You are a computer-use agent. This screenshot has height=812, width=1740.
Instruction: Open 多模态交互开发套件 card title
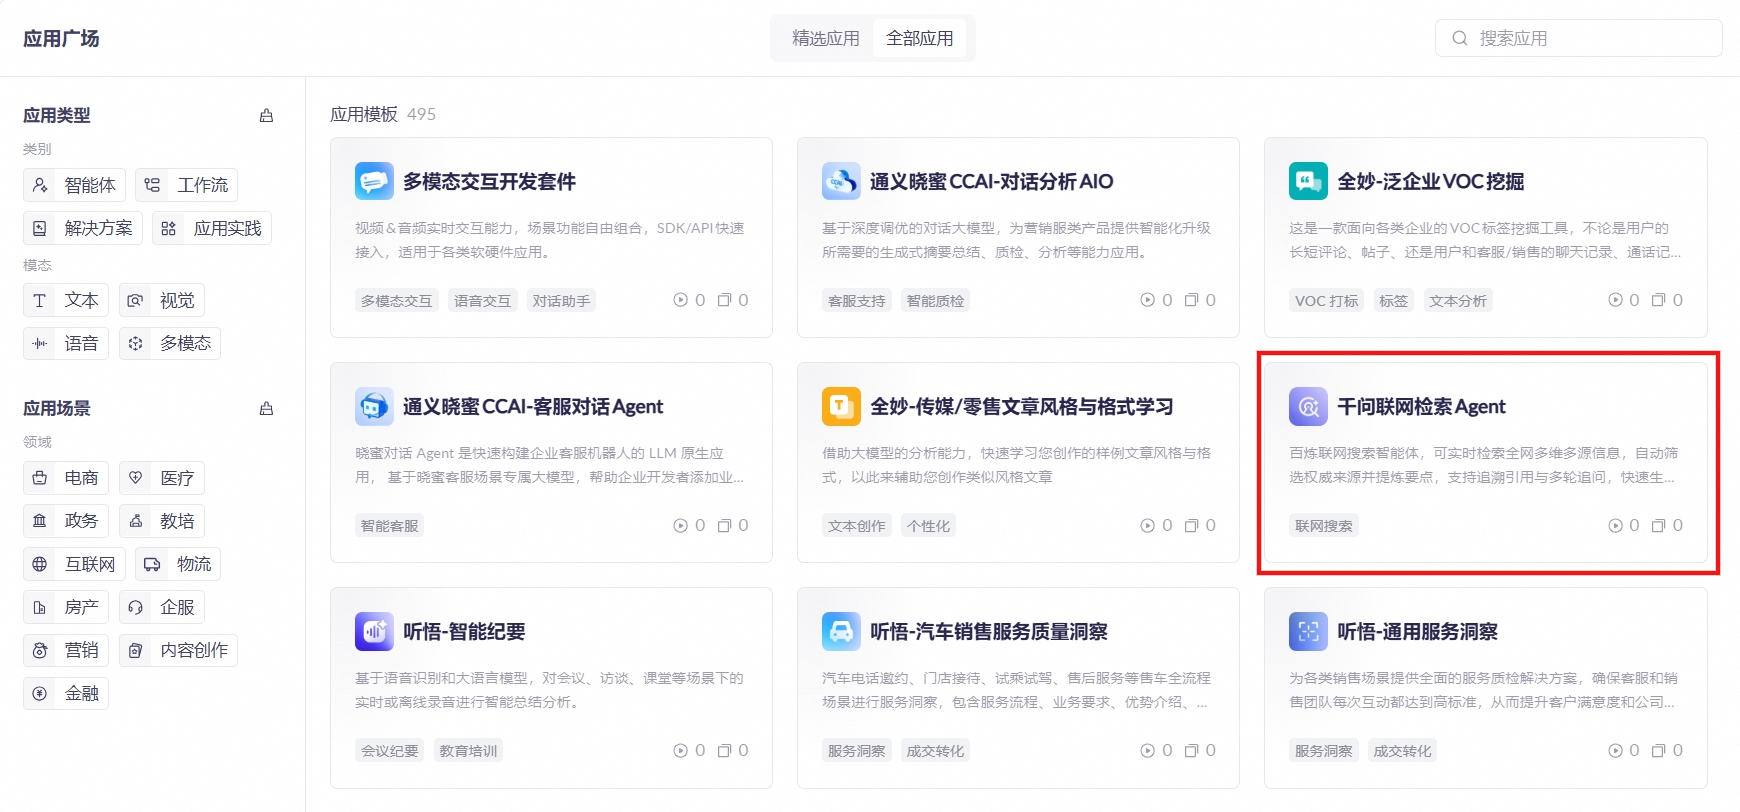point(489,181)
